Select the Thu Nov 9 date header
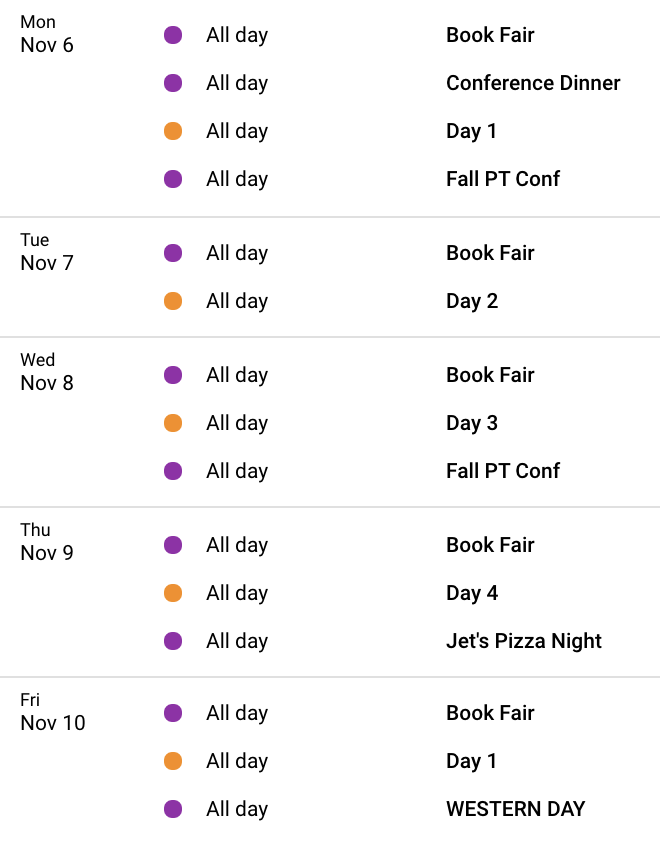The height and width of the screenshot is (842, 660). [x=47, y=542]
